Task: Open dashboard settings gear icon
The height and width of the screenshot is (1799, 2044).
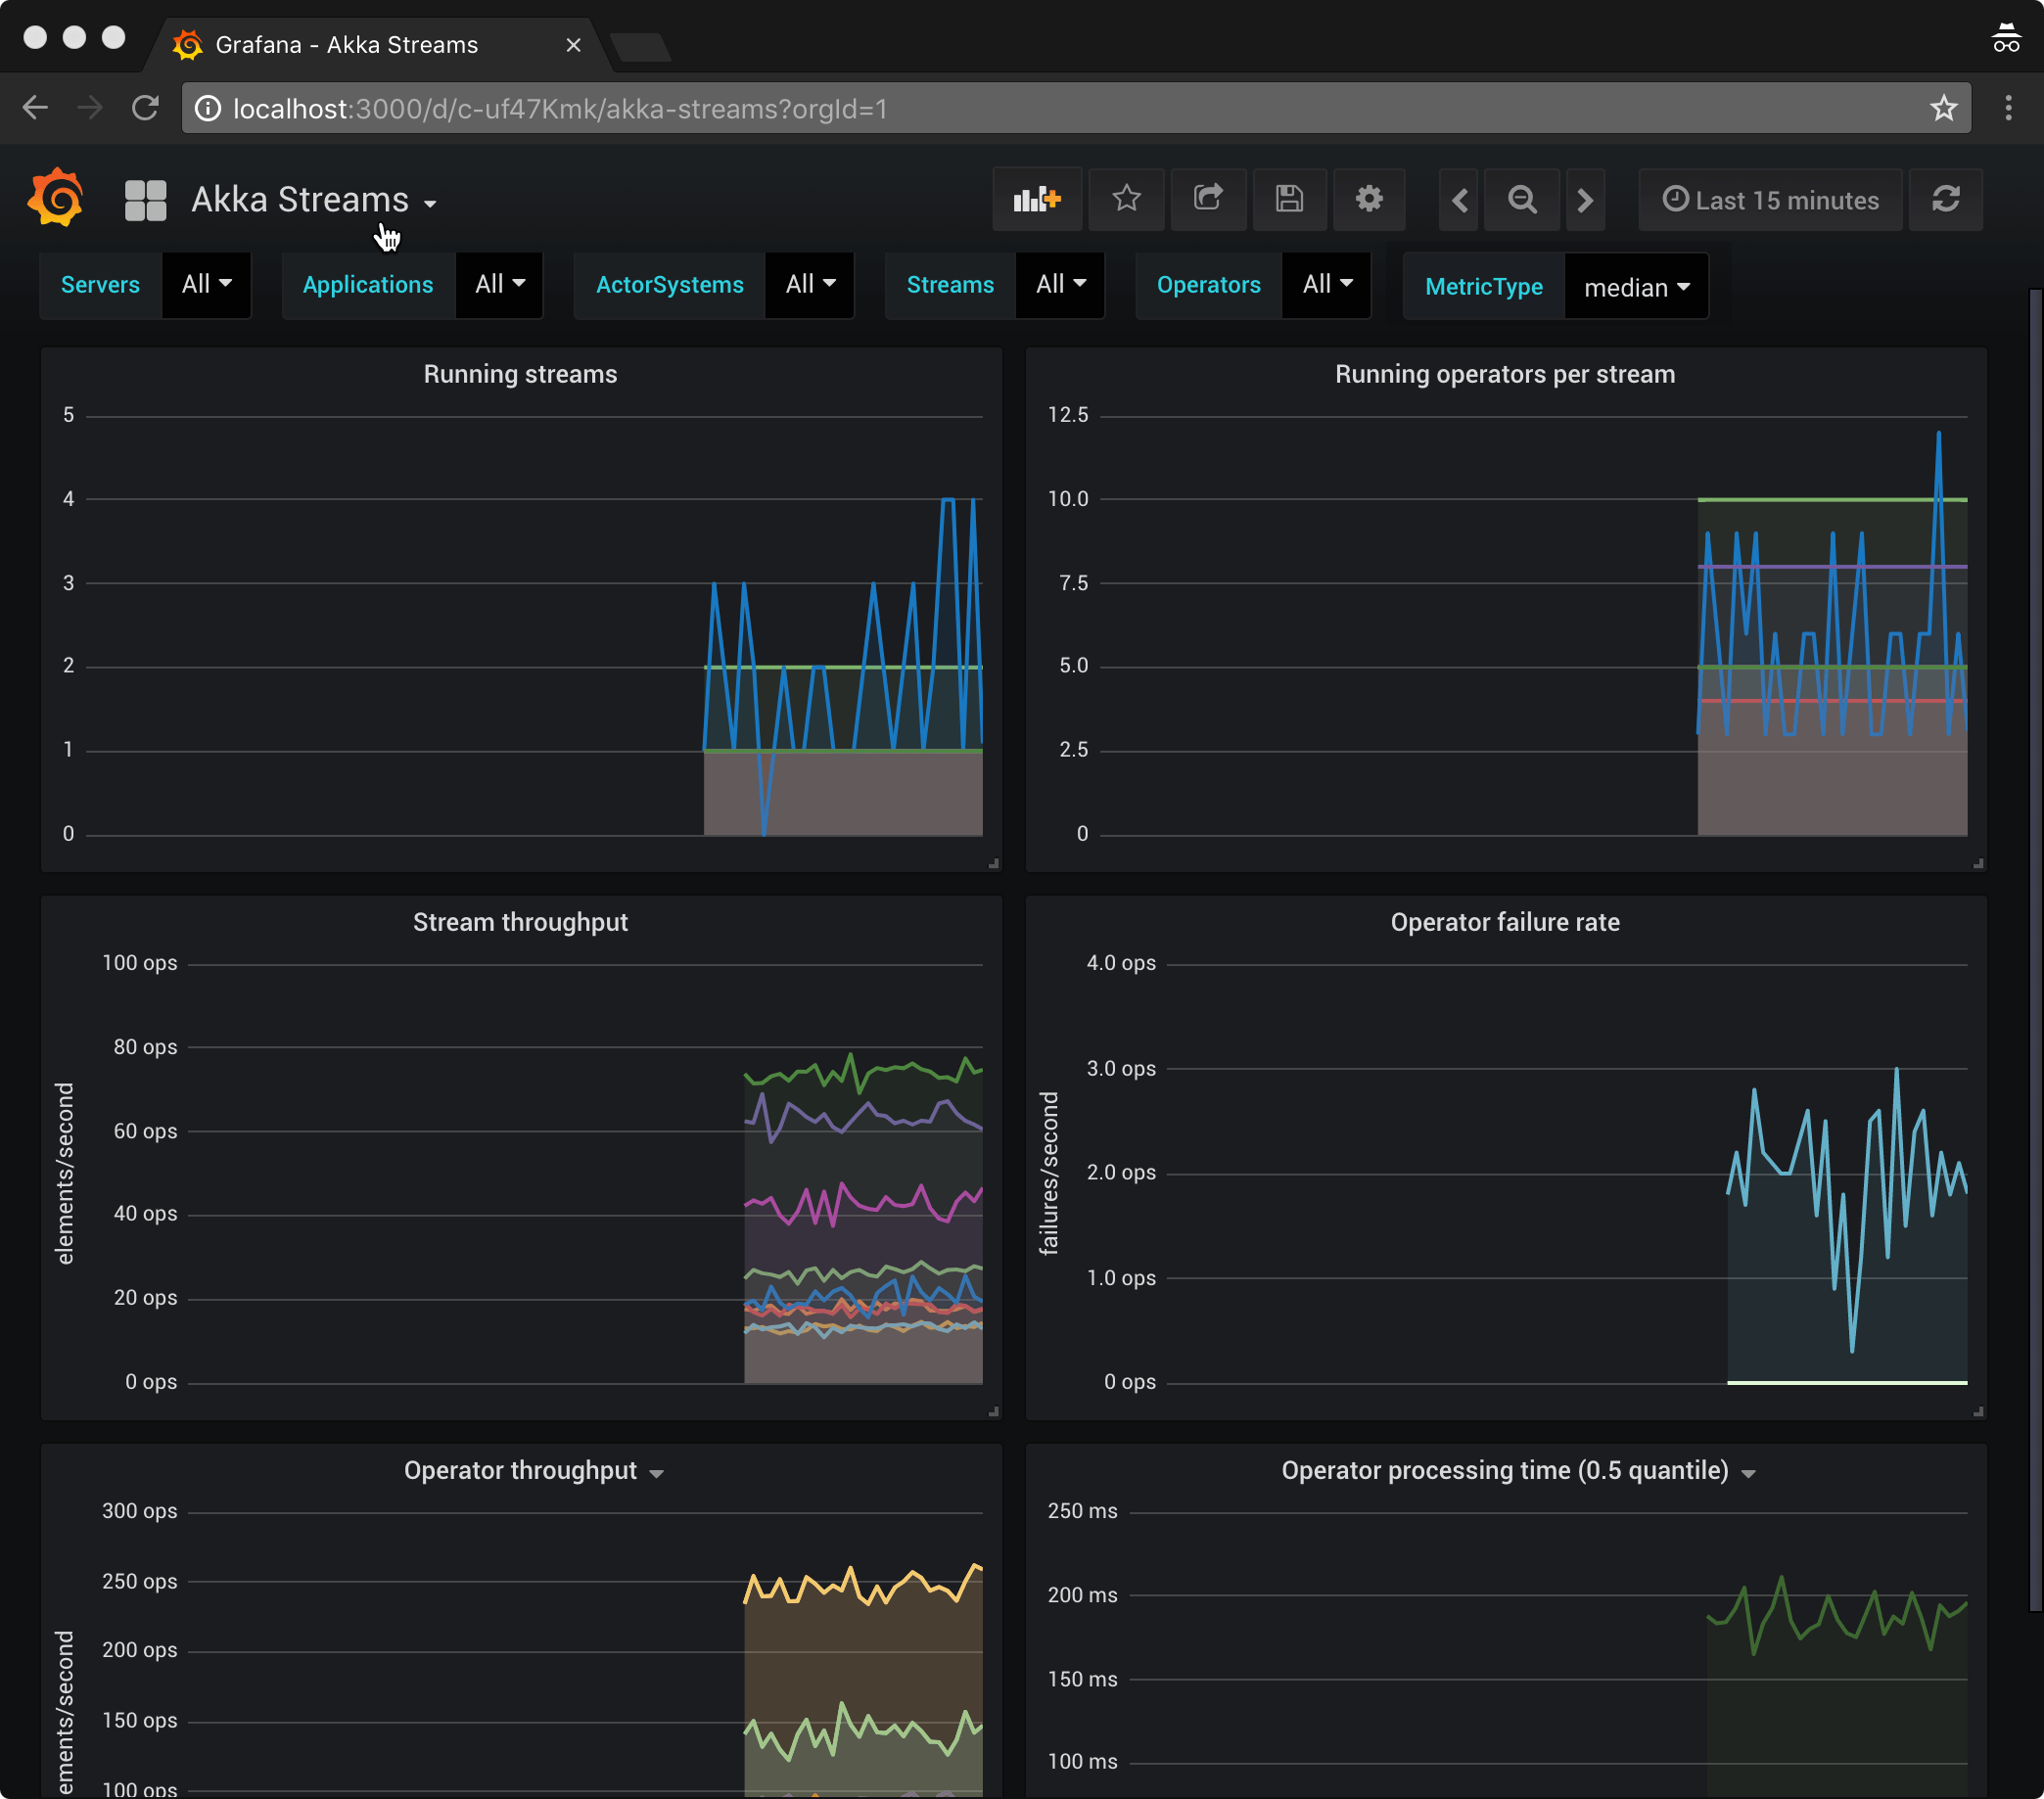Action: [1369, 199]
